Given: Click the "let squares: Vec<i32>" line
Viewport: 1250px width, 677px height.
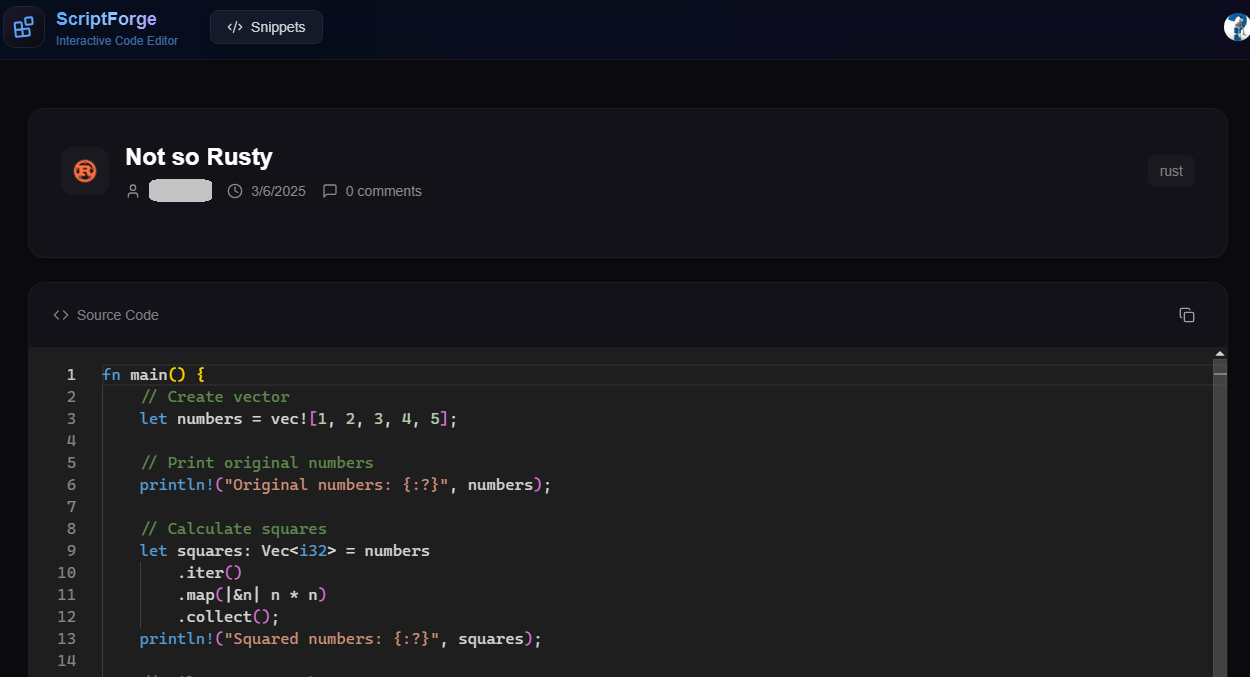Looking at the screenshot, I should pyautogui.click(x=285, y=551).
